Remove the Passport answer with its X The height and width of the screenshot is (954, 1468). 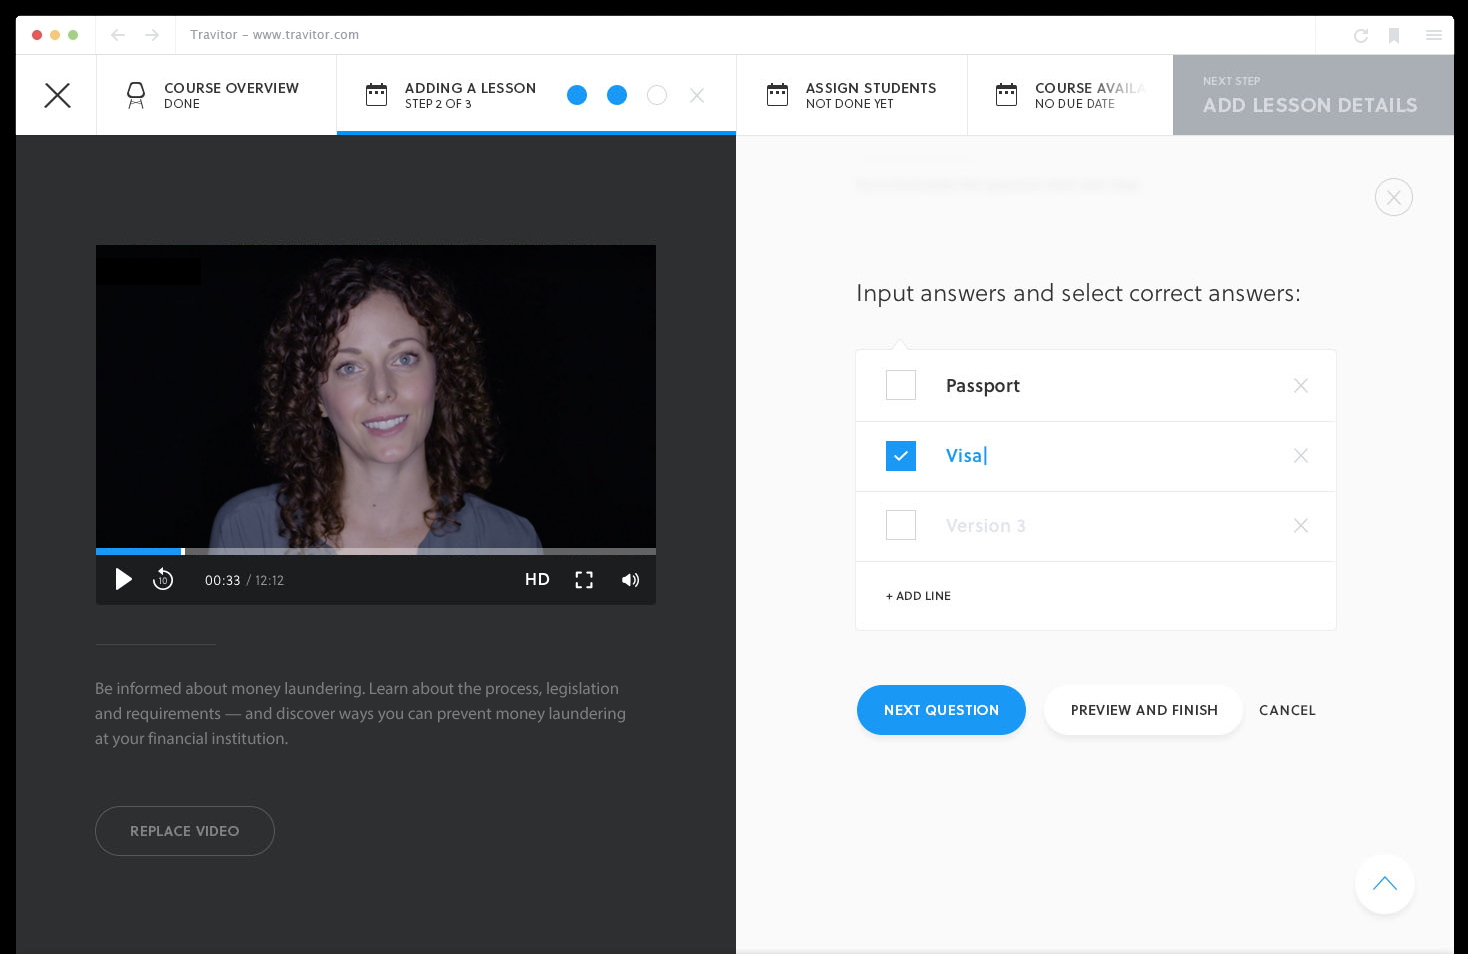click(x=1300, y=385)
